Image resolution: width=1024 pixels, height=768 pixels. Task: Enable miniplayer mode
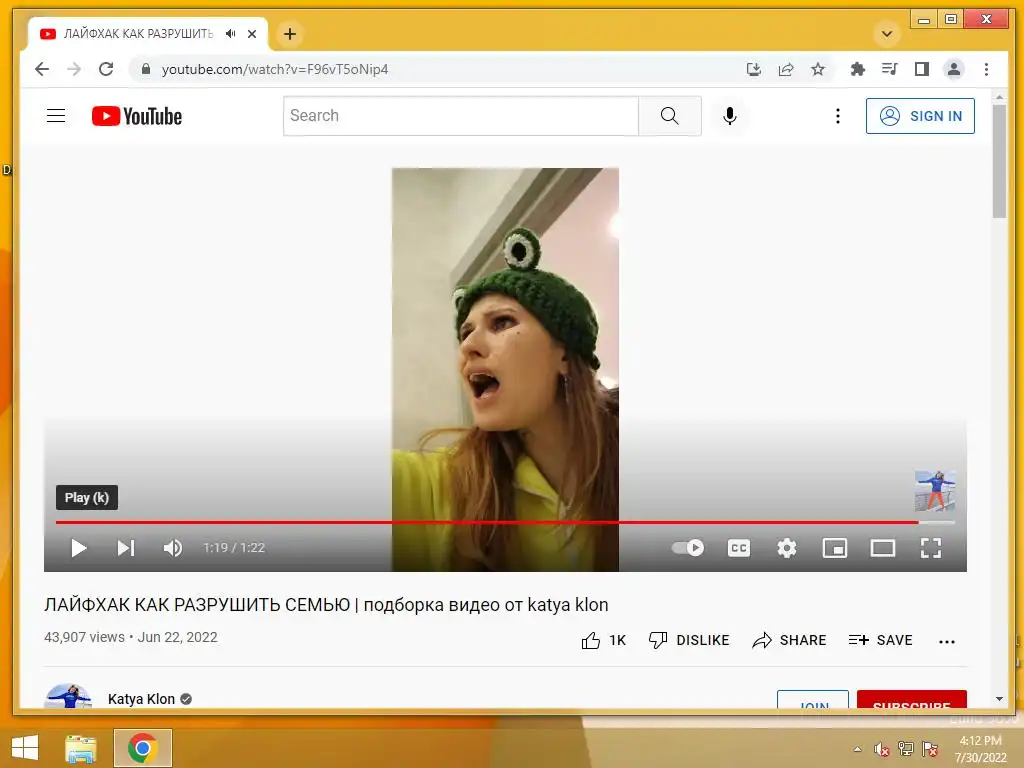pyautogui.click(x=835, y=548)
